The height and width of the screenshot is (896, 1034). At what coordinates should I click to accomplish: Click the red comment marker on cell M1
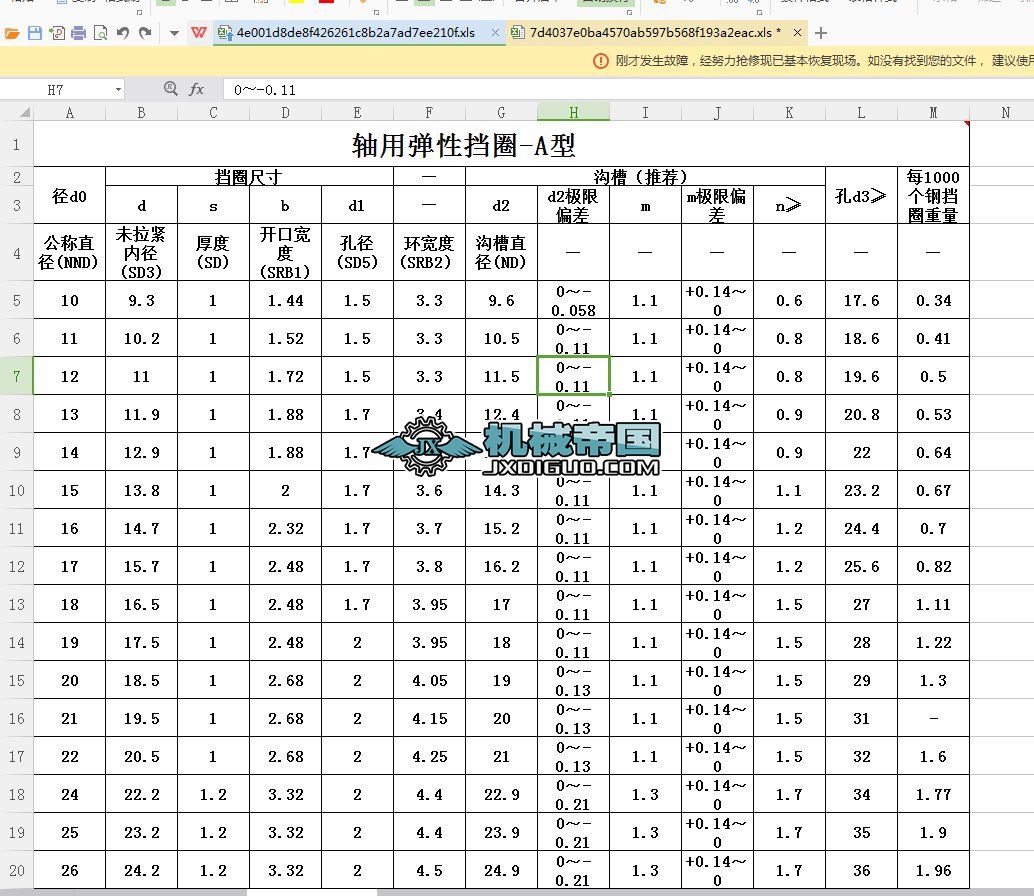[967, 124]
